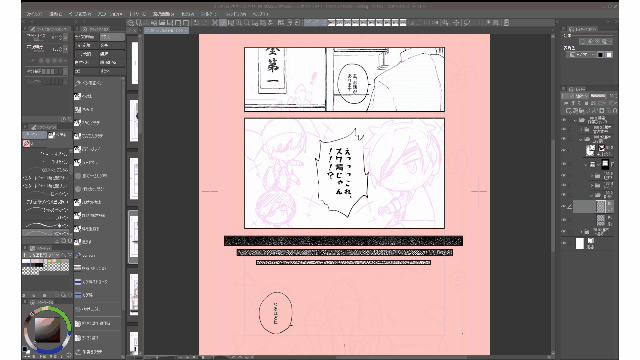Open the ページ管理 (Page management) menu
The width and height of the screenshot is (640, 360).
coord(80,14)
